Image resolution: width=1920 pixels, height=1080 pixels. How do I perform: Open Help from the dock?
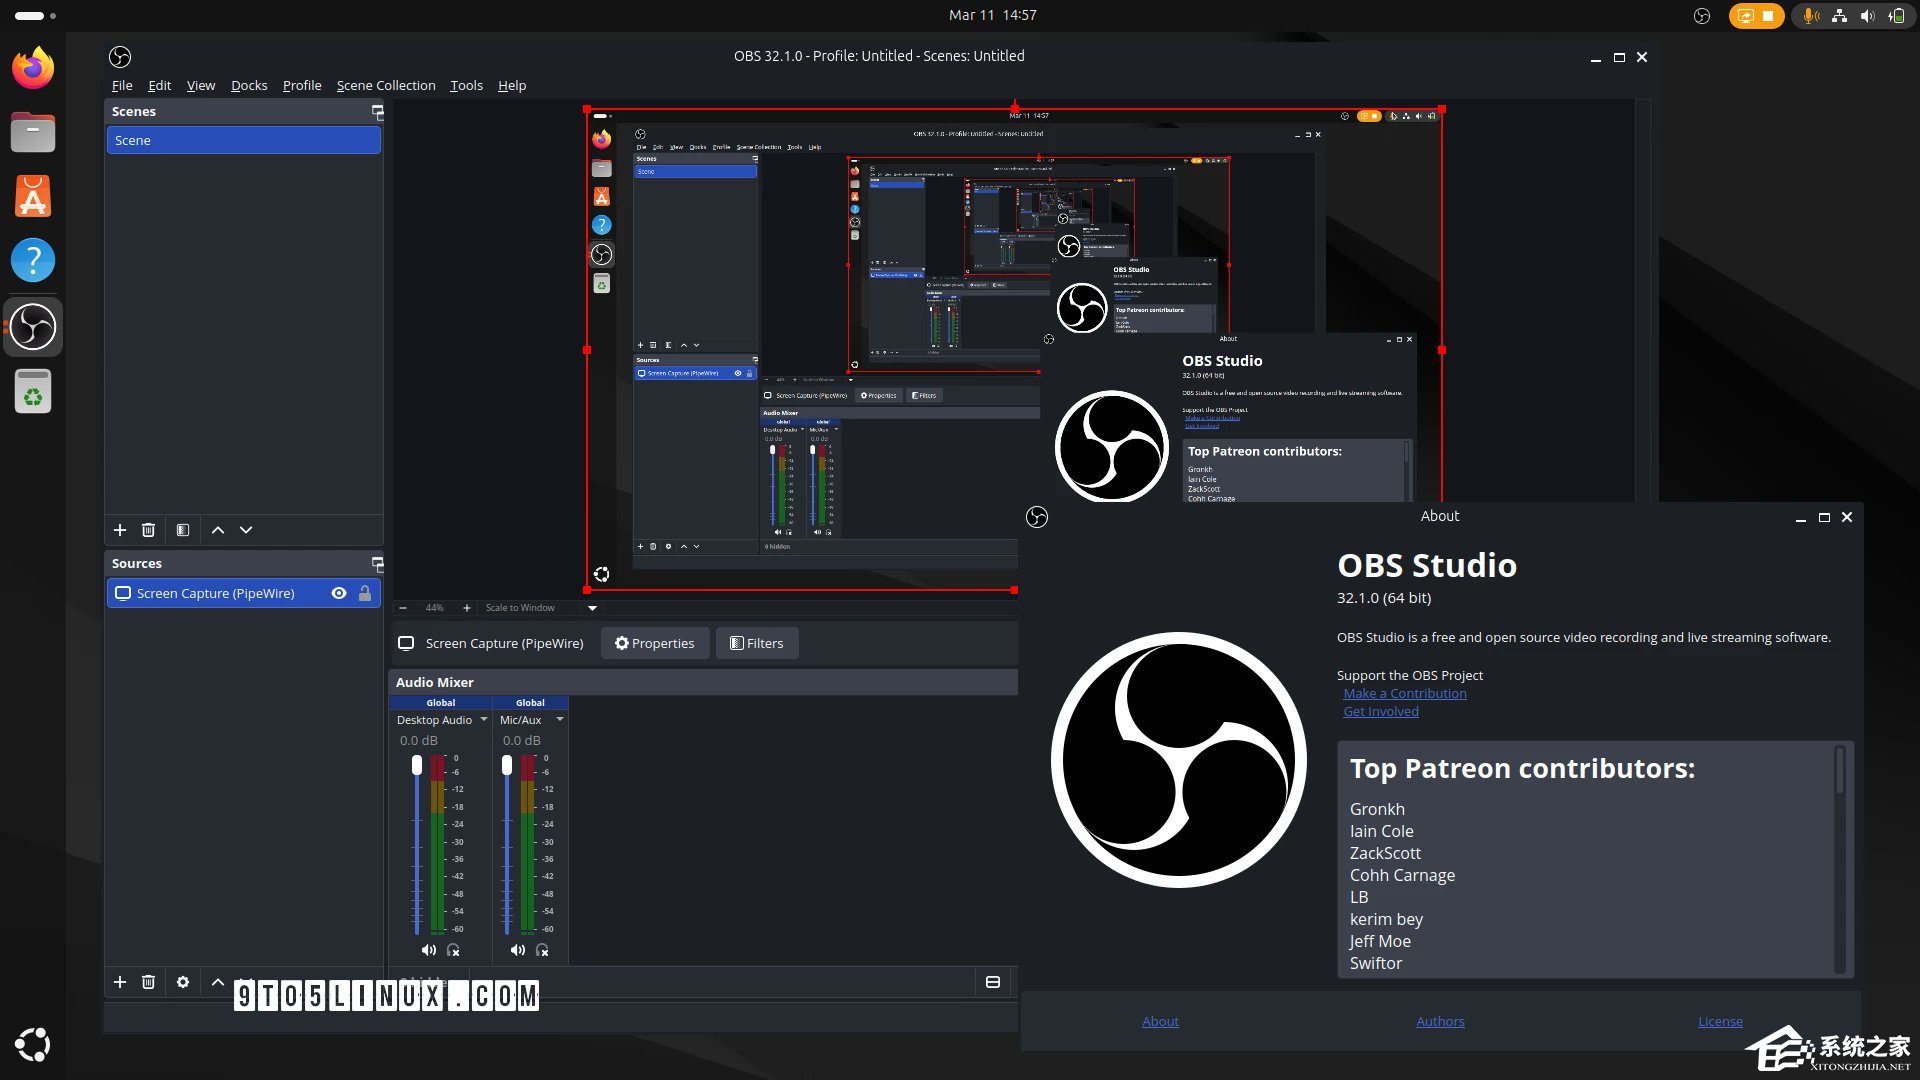tap(33, 261)
